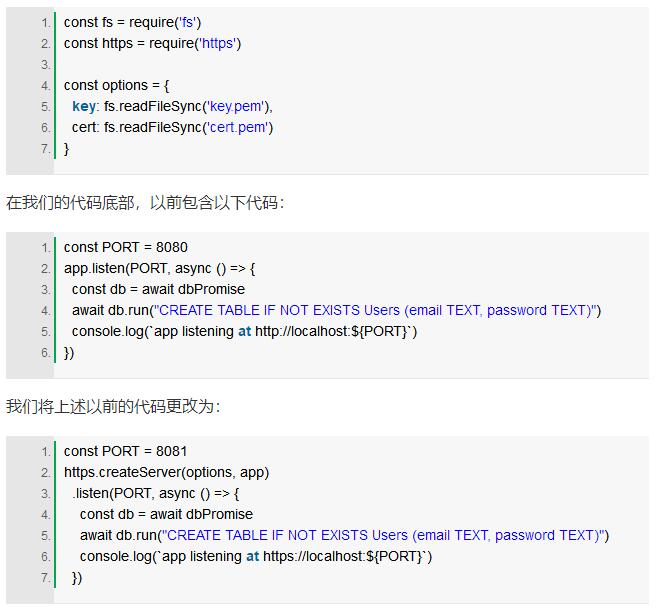
Task: Click the "const options = {" line
Action: (x=116, y=85)
